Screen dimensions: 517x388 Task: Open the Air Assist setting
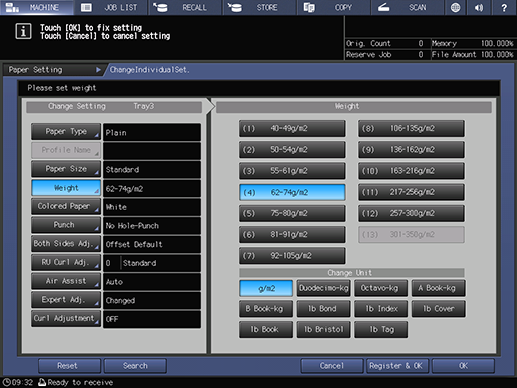point(66,281)
